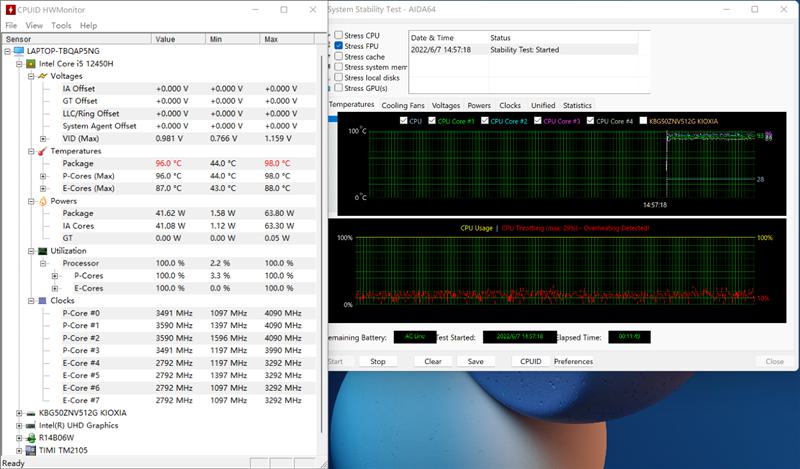Collapse the Utilization section
The width and height of the screenshot is (800, 469).
pos(31,251)
